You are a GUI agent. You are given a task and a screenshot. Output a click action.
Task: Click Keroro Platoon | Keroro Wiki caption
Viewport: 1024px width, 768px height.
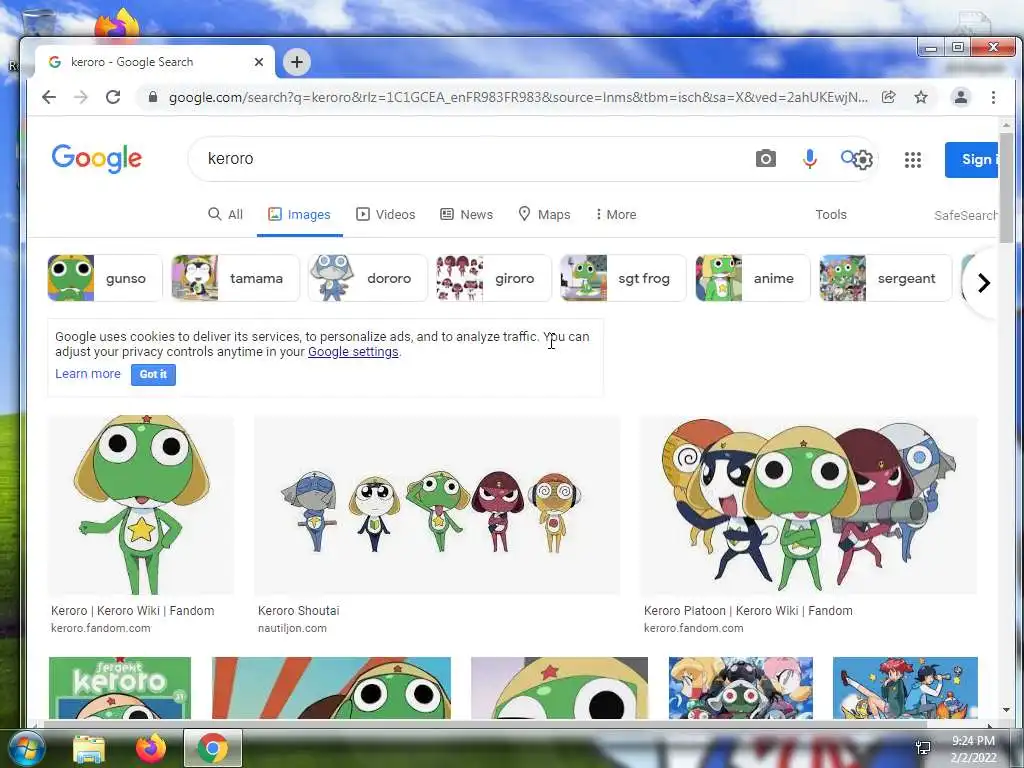pos(748,611)
